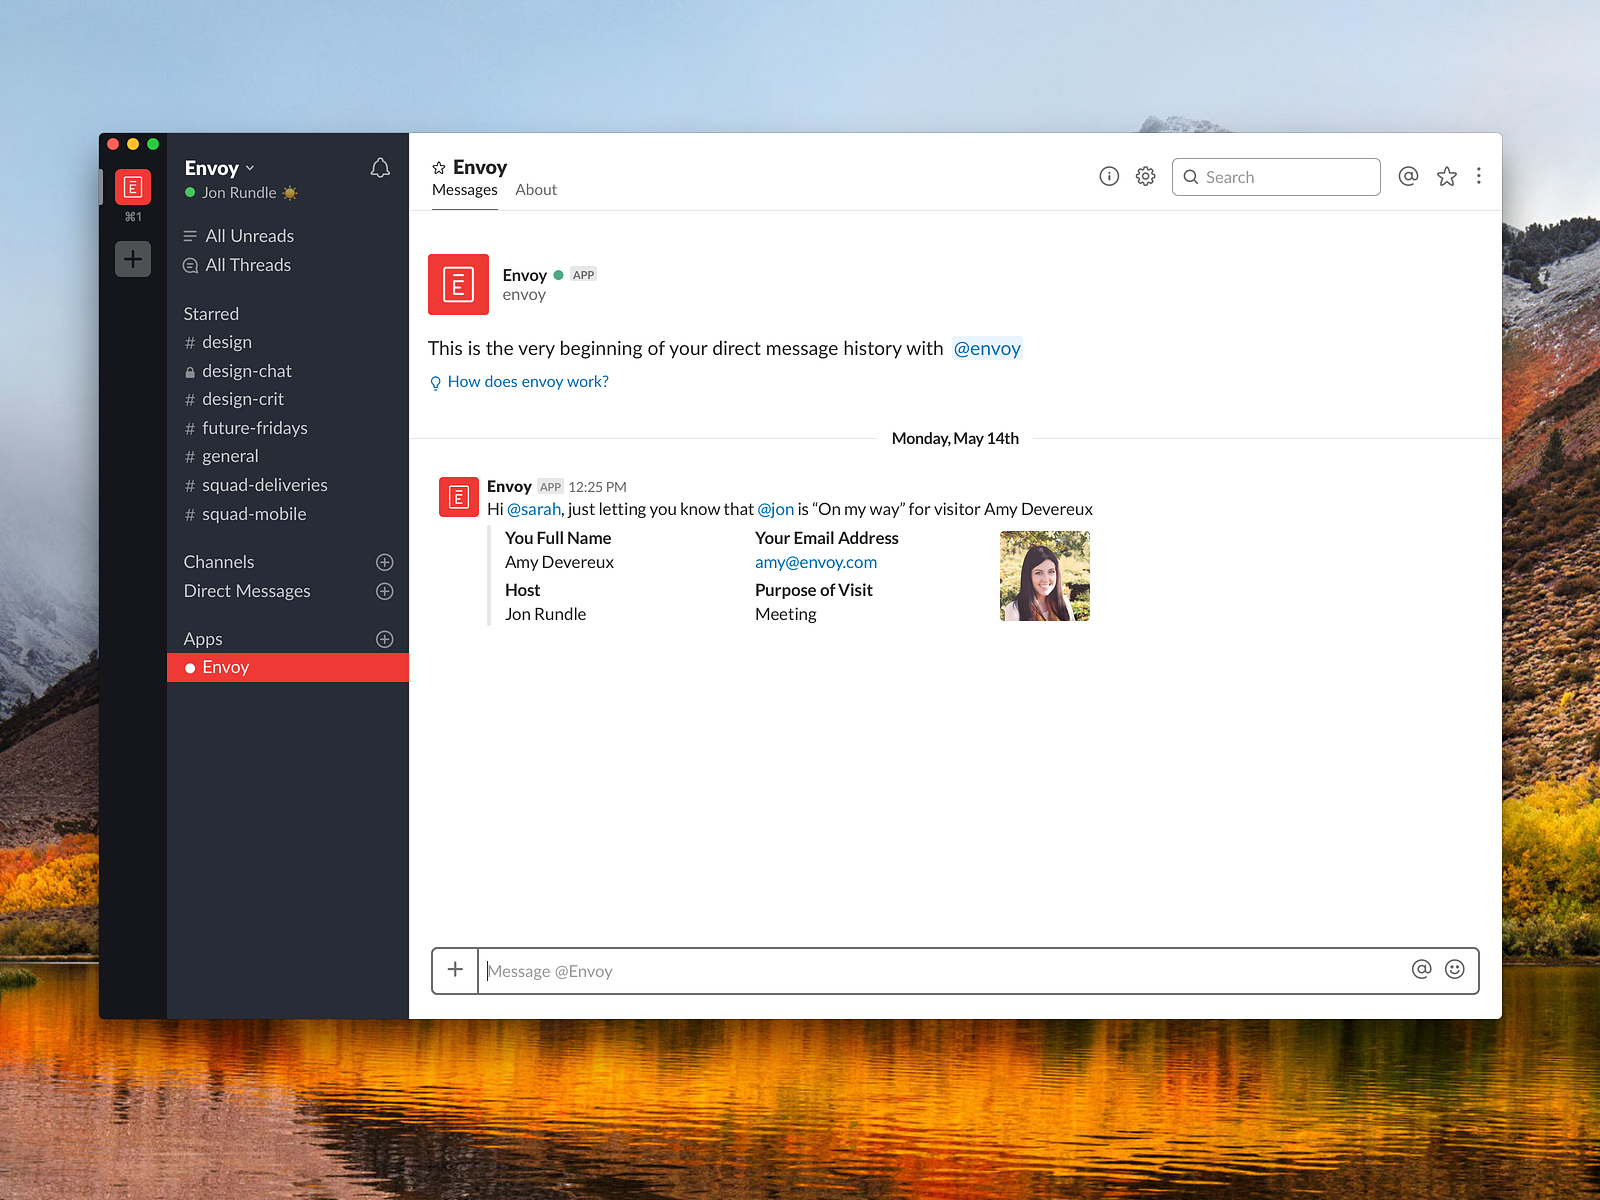Click the Apps section heading

click(203, 639)
